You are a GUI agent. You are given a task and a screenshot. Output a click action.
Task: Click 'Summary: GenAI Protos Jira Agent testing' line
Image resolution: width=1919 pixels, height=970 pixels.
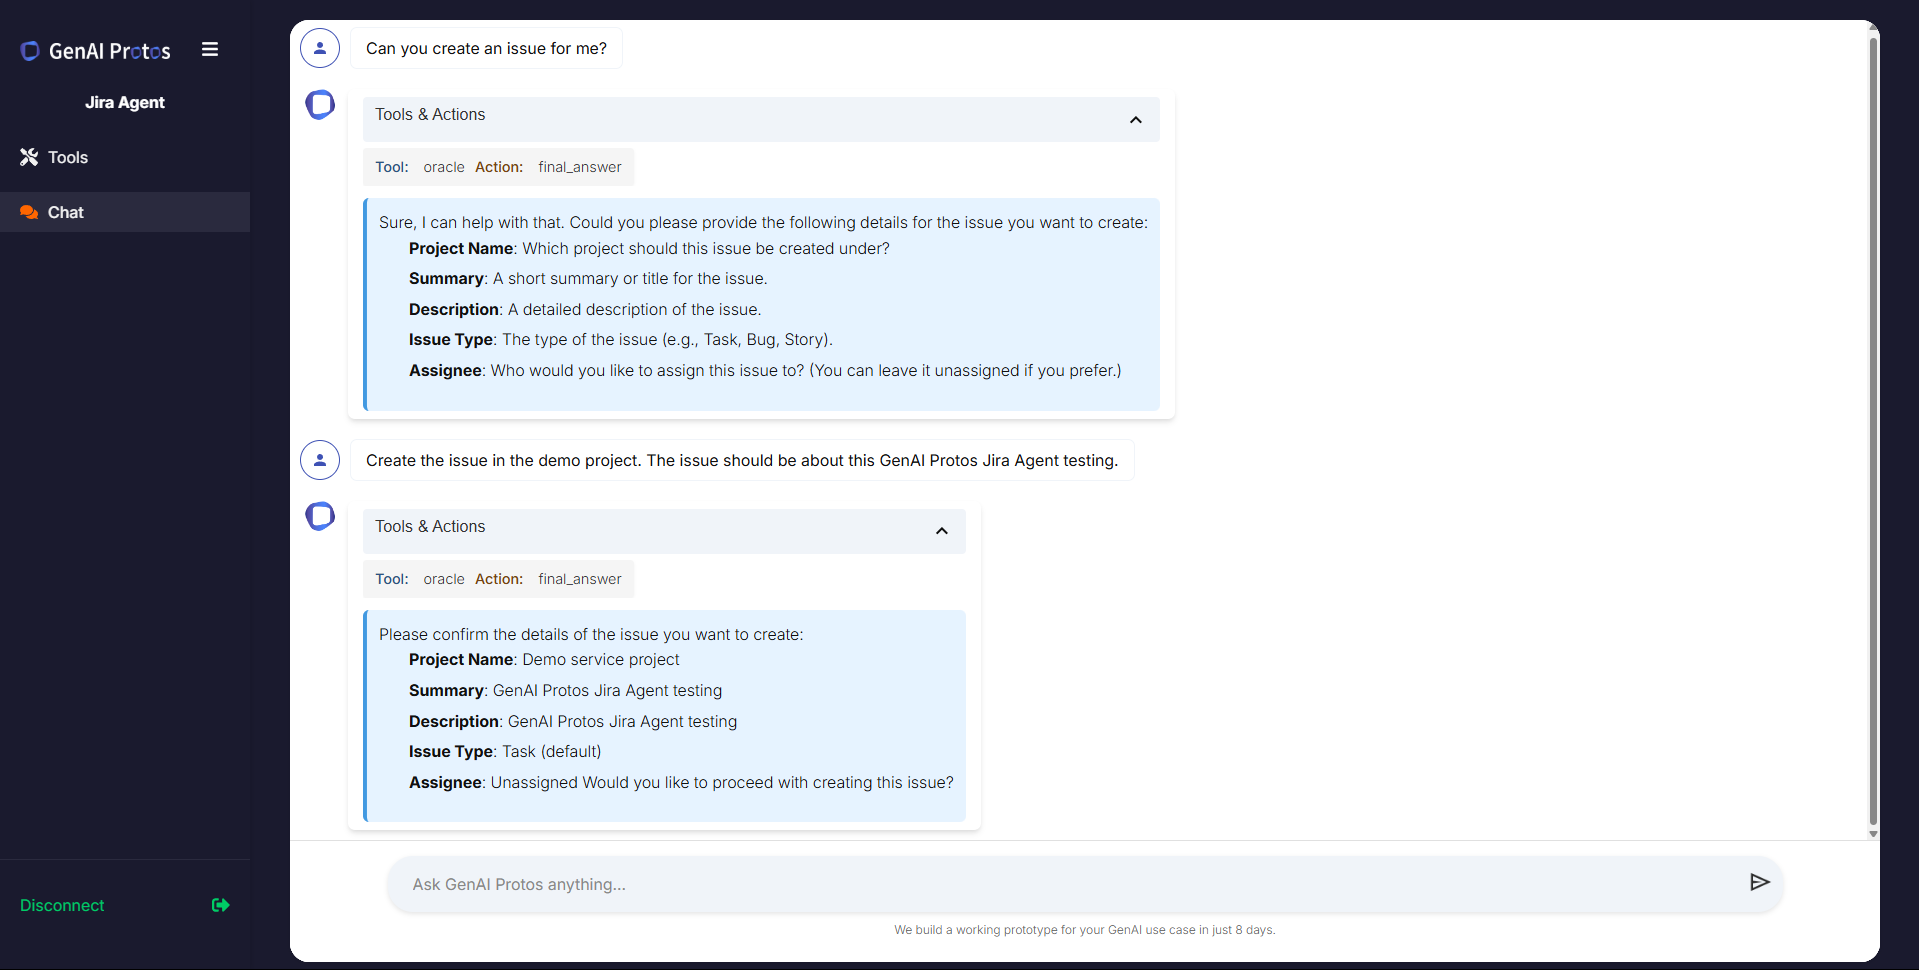pyautogui.click(x=565, y=691)
